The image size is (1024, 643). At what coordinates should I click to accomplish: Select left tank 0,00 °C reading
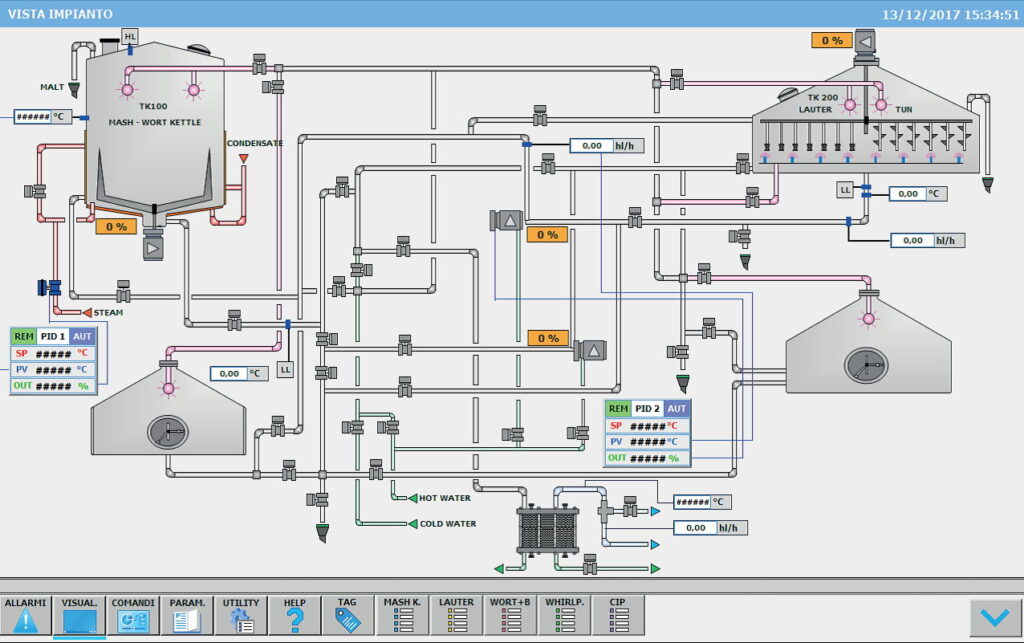click(x=239, y=374)
